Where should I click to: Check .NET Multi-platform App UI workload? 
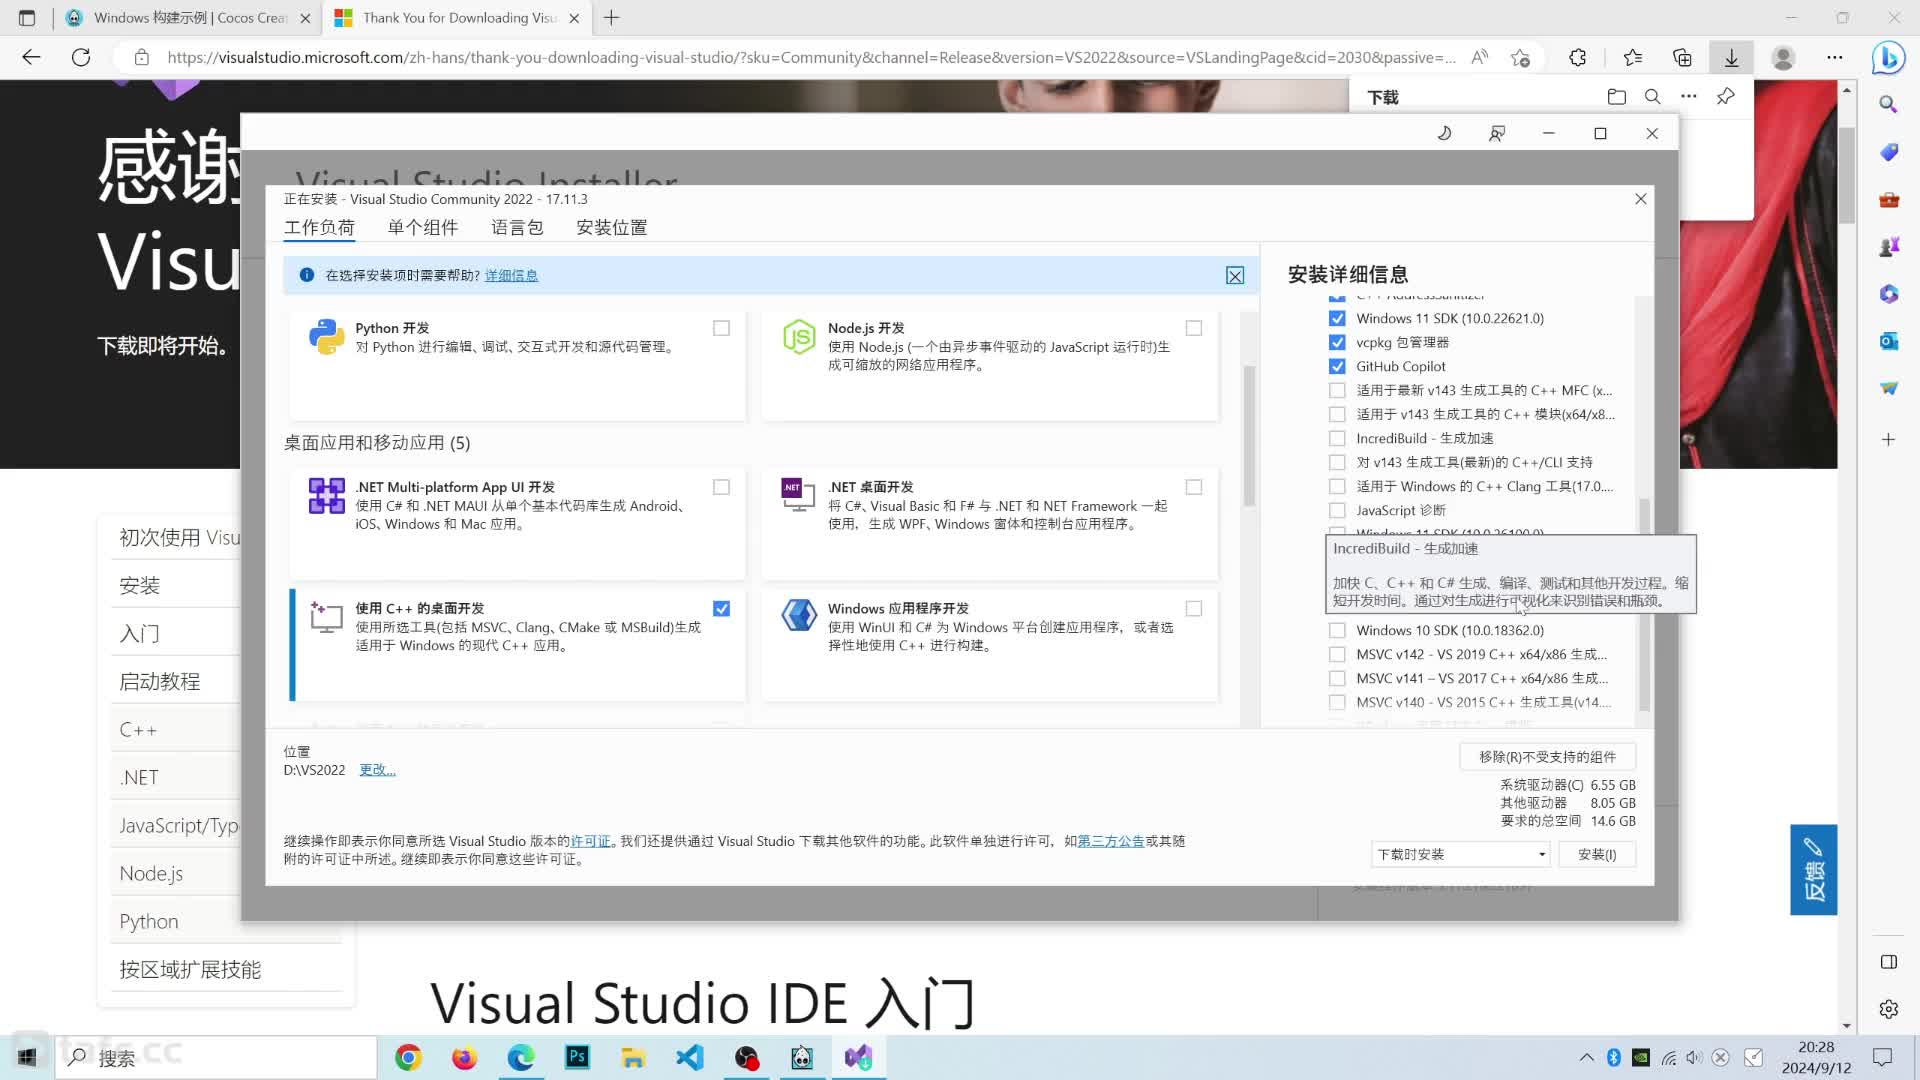point(721,487)
